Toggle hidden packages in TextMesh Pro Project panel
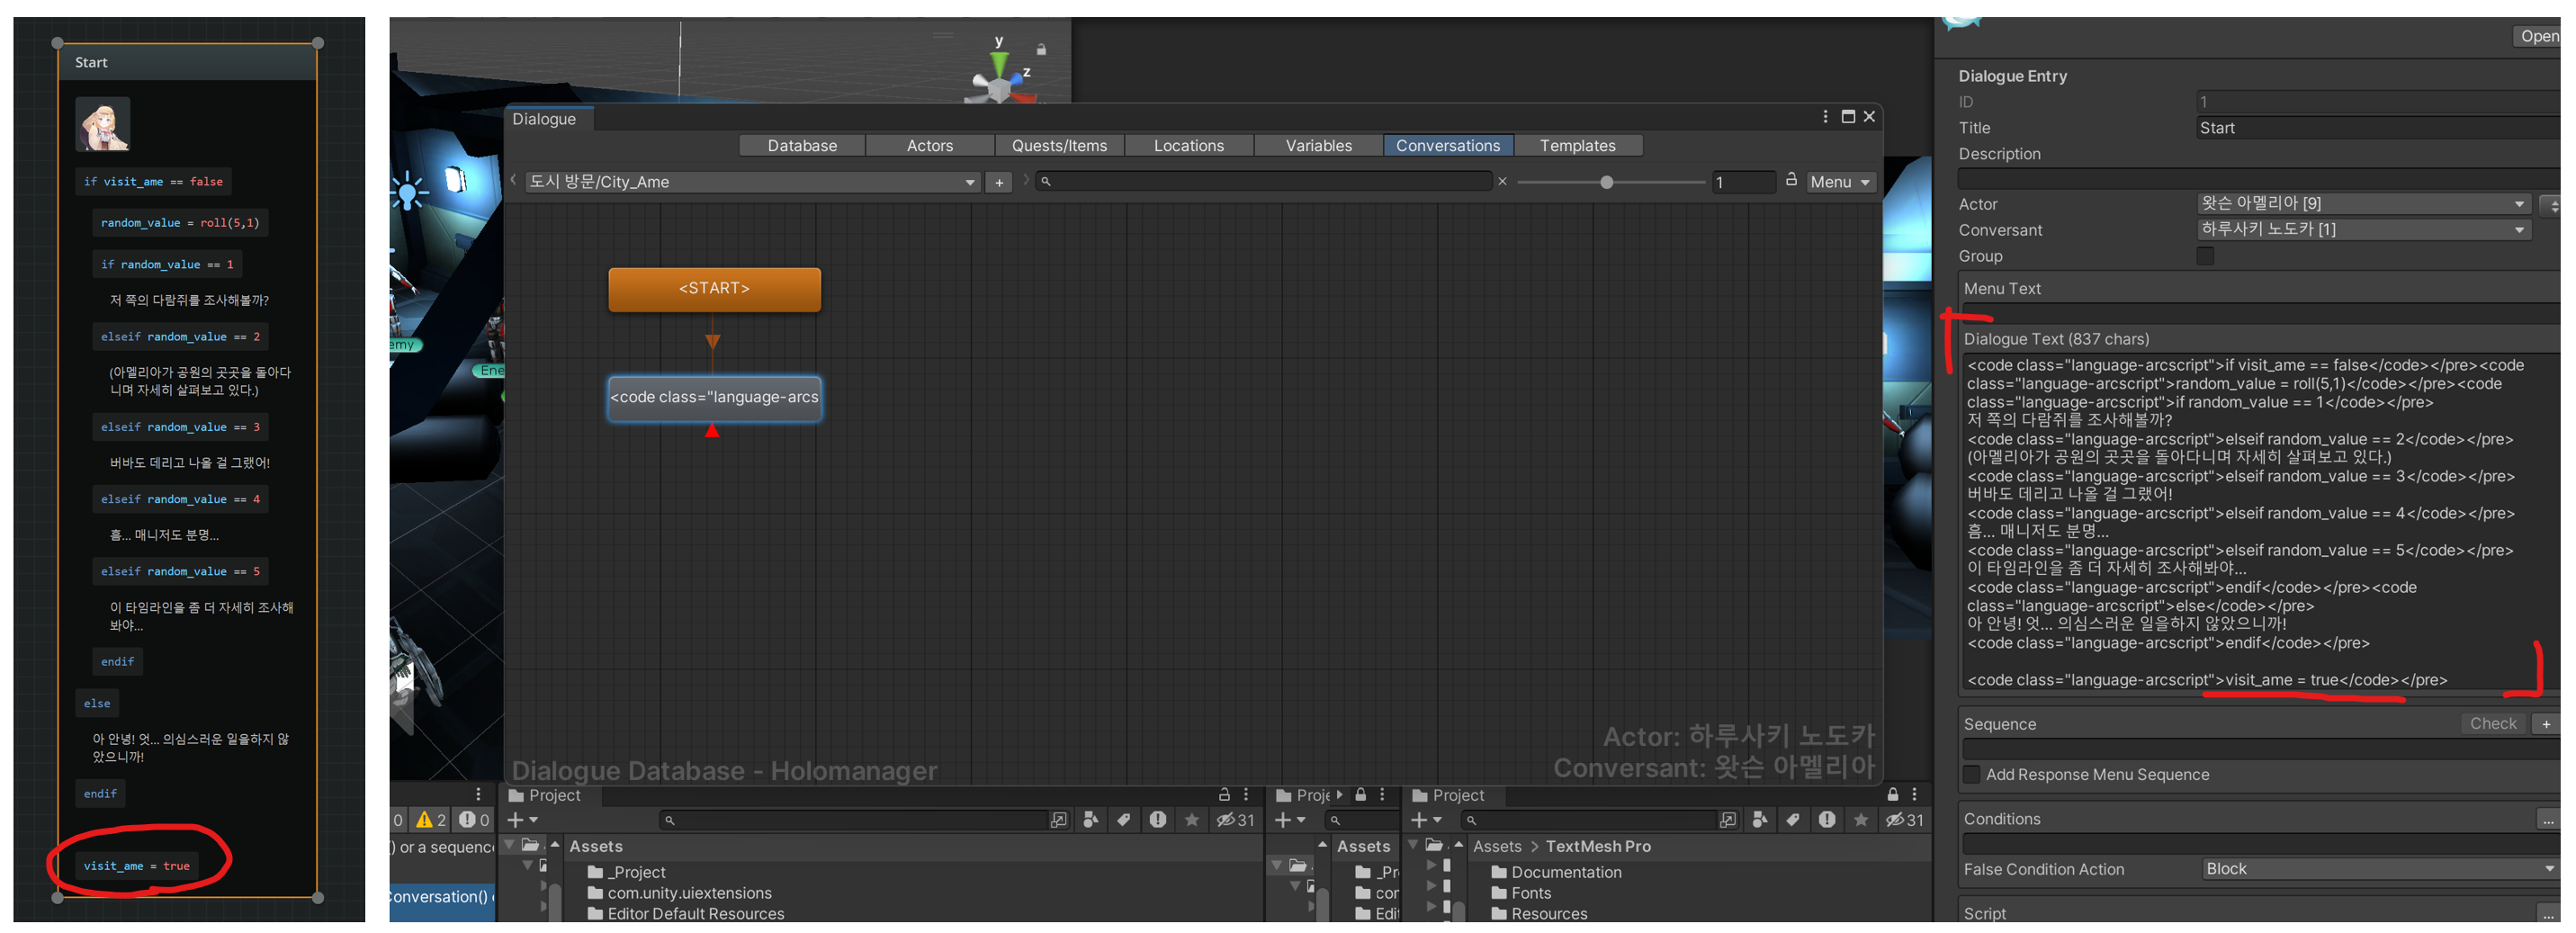2576x933 pixels. (1904, 821)
